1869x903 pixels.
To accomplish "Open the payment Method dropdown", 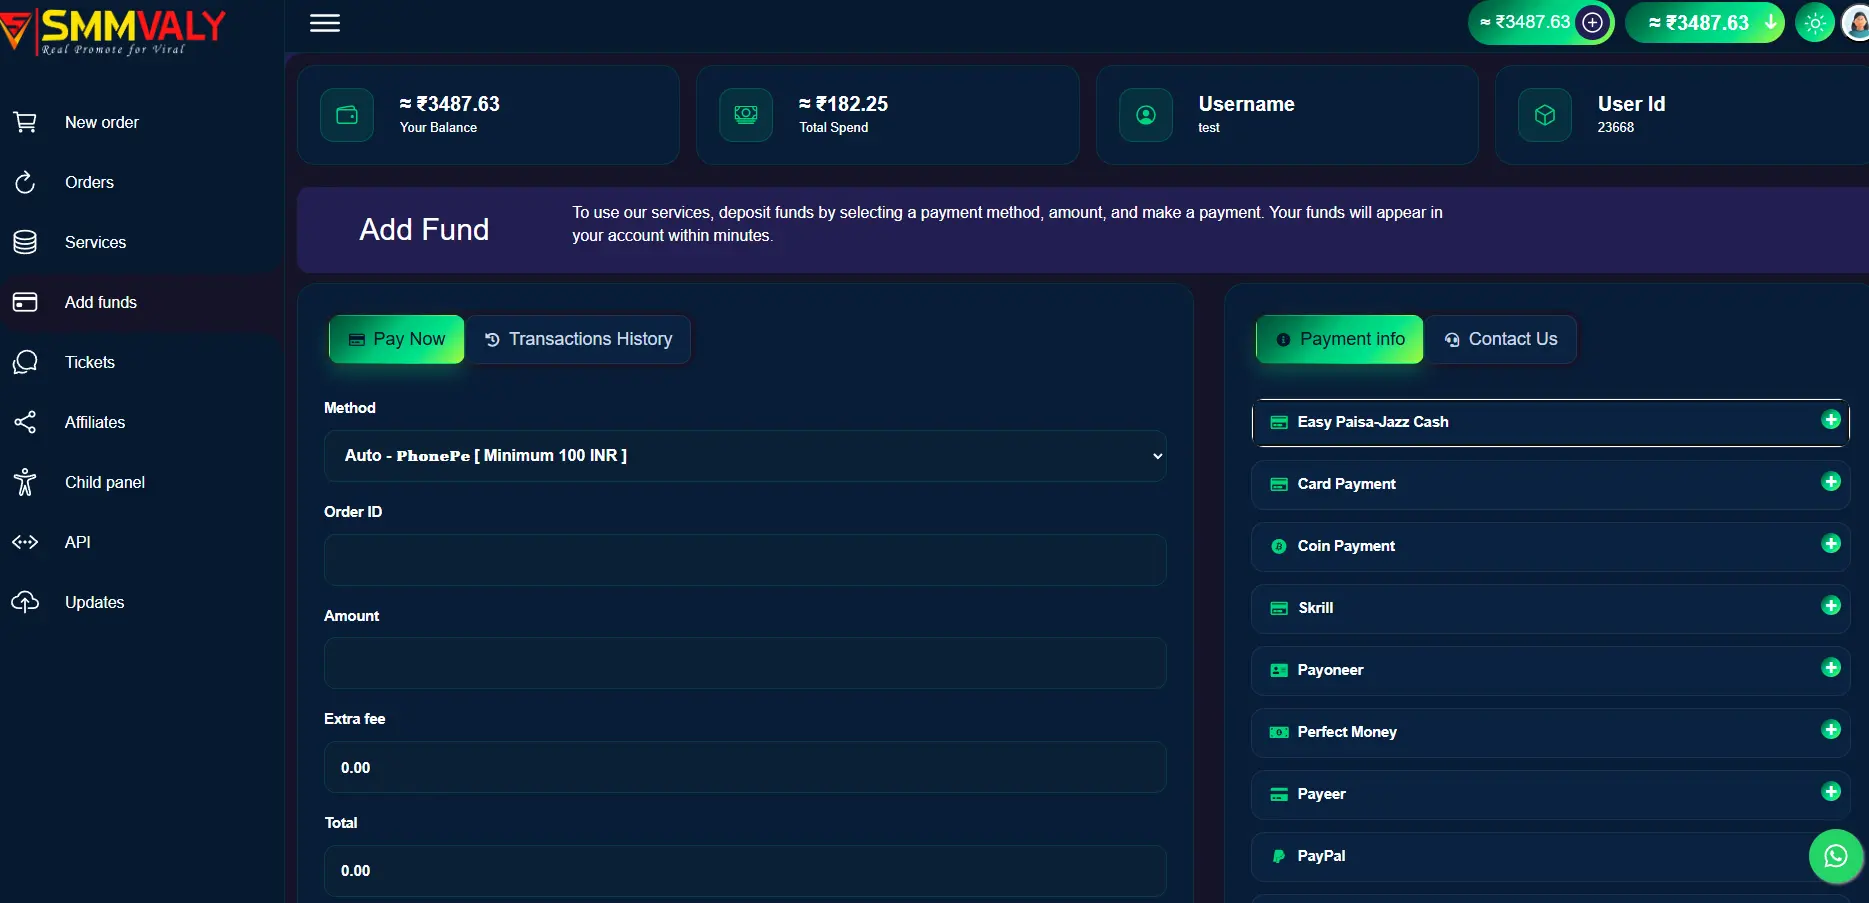I will point(745,456).
